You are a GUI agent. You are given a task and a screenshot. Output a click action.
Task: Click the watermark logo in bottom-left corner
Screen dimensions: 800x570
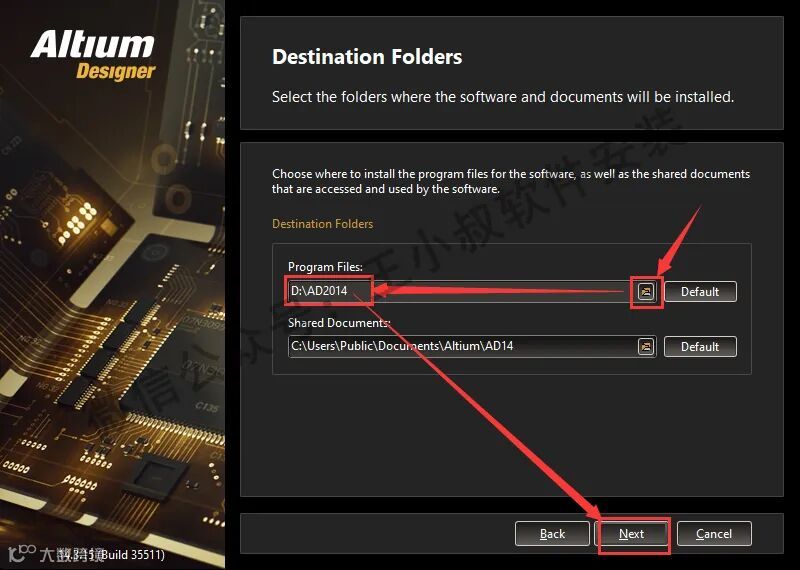tap(22, 553)
